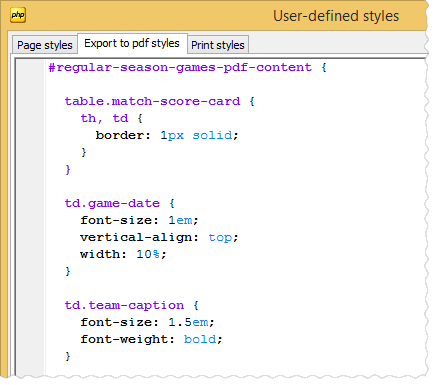Switch to the Page styles tab
This screenshot has height=385, width=439.
[x=45, y=45]
